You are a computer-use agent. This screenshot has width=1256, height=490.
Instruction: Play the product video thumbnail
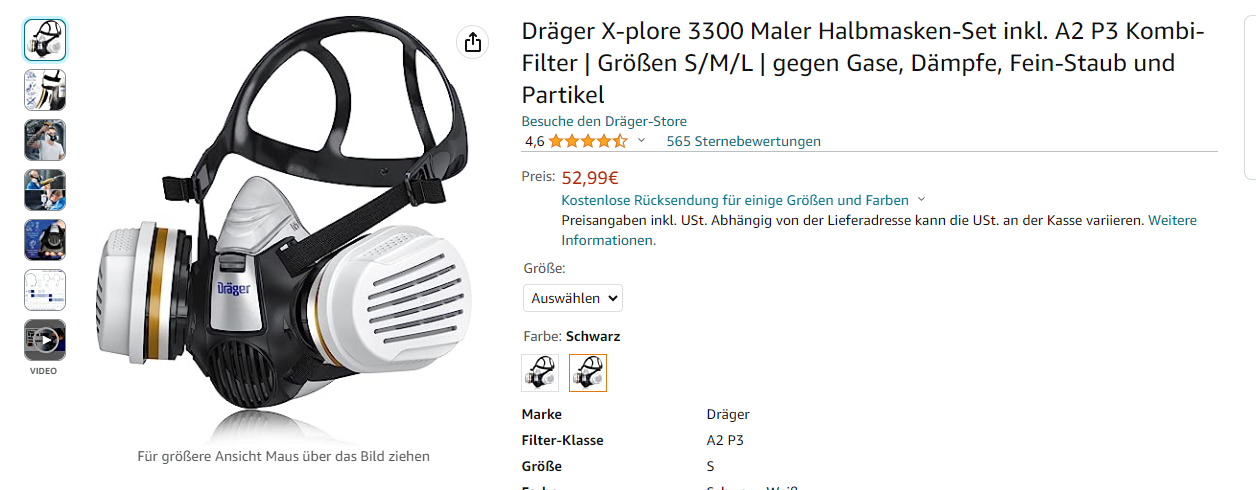pos(45,340)
